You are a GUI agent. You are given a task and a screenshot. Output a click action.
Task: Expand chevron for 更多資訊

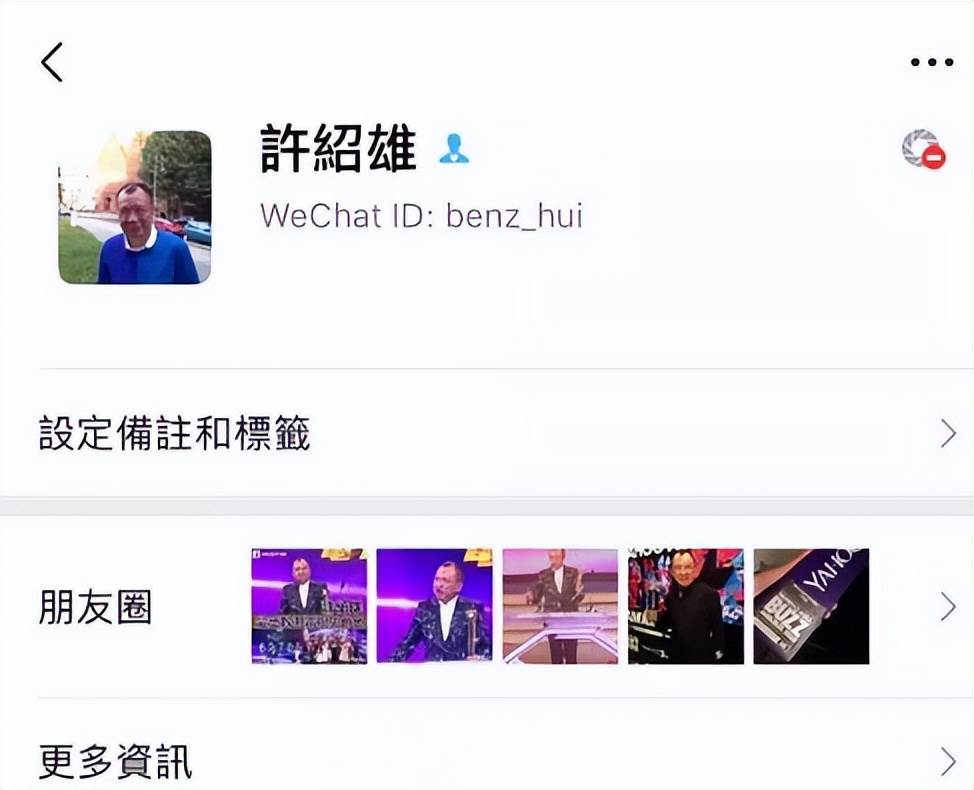click(949, 761)
